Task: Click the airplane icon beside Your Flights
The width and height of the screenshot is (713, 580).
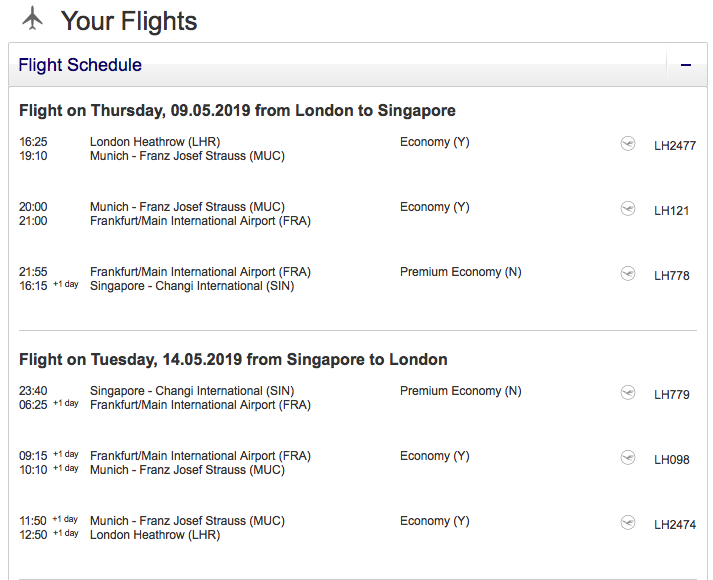Action: [33, 18]
